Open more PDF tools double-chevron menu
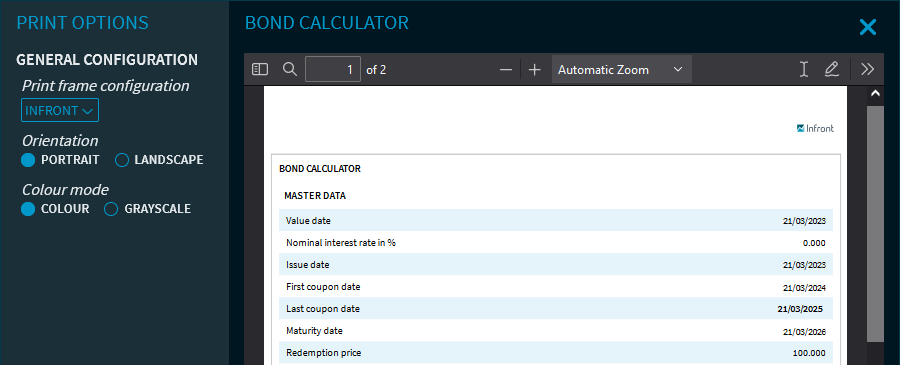900x365 pixels. [x=867, y=69]
